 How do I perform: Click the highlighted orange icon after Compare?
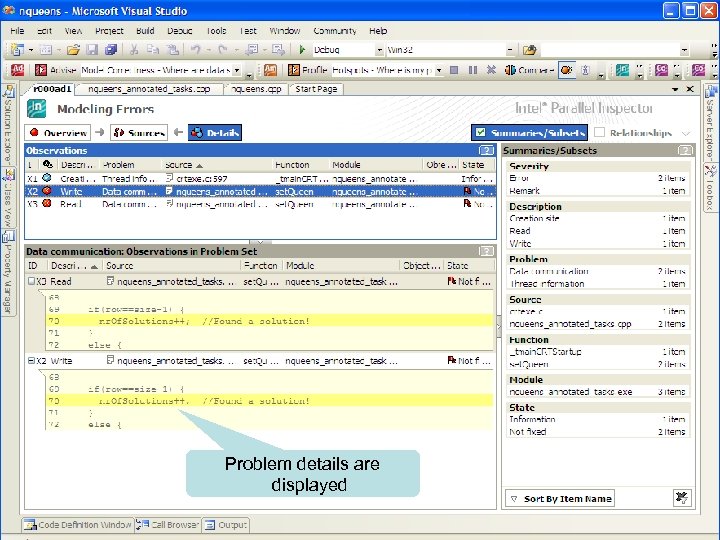pyautogui.click(x=567, y=70)
